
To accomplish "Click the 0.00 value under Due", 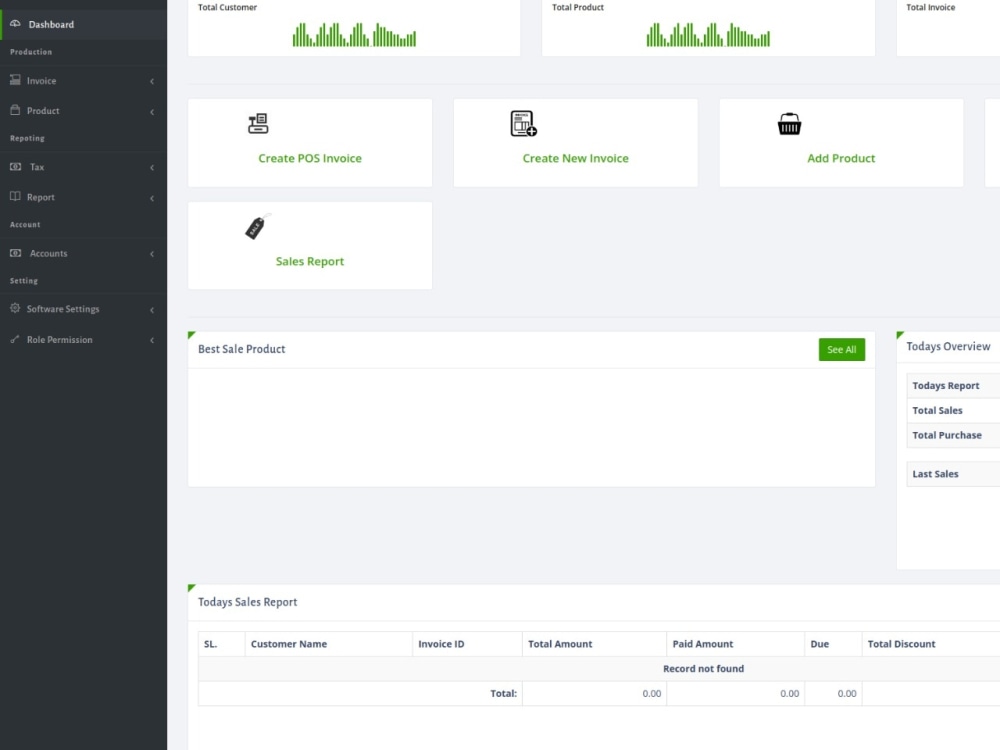I will [x=847, y=693].
